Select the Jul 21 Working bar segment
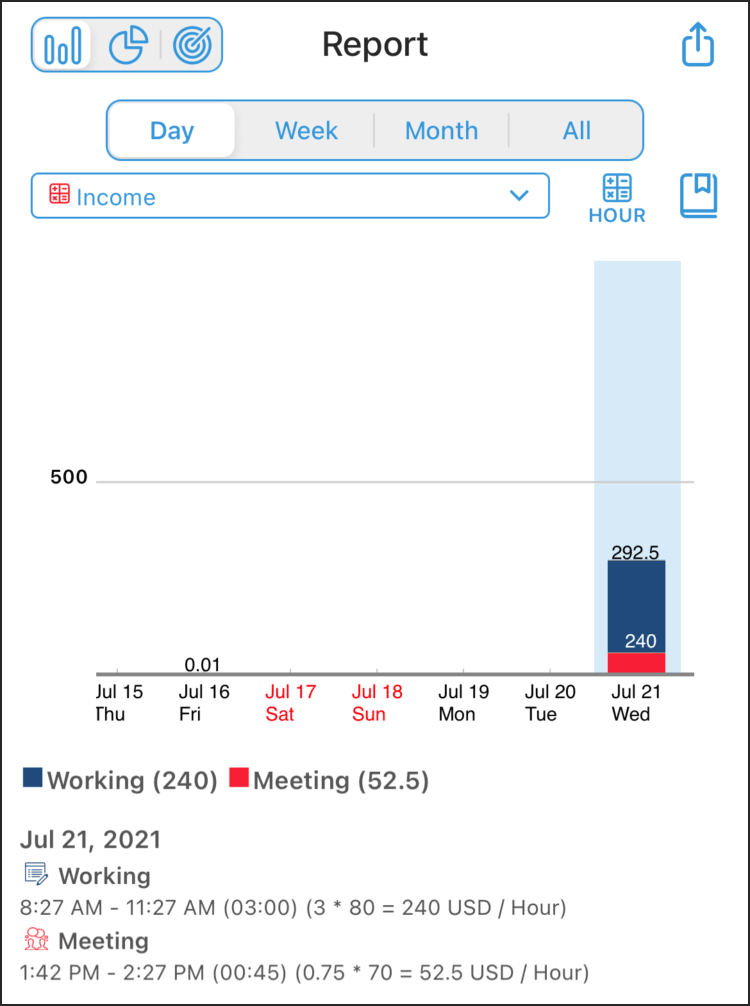 point(636,607)
